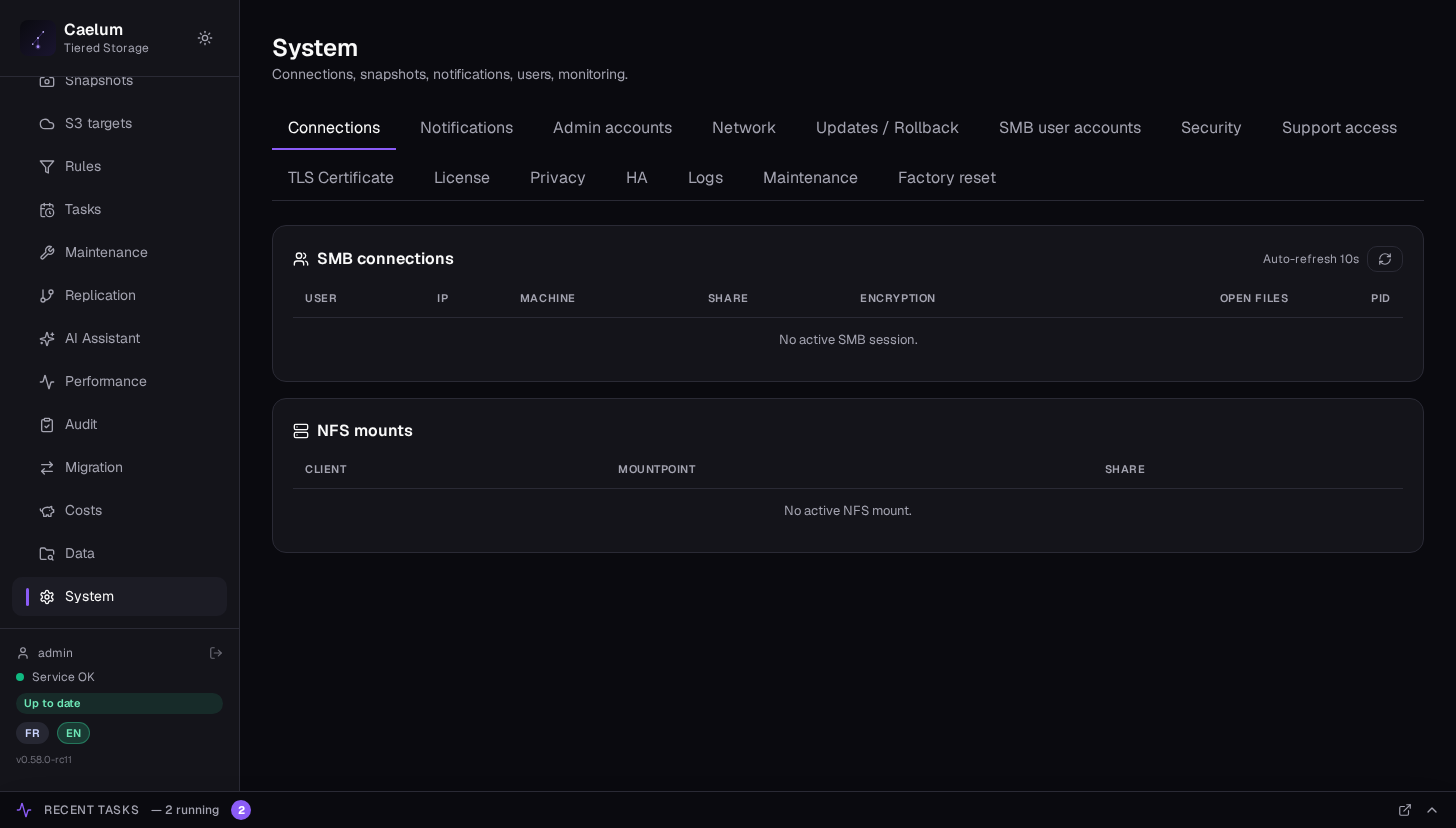Open the Updates / Rollback tab
The height and width of the screenshot is (828, 1456).
pyautogui.click(x=887, y=128)
